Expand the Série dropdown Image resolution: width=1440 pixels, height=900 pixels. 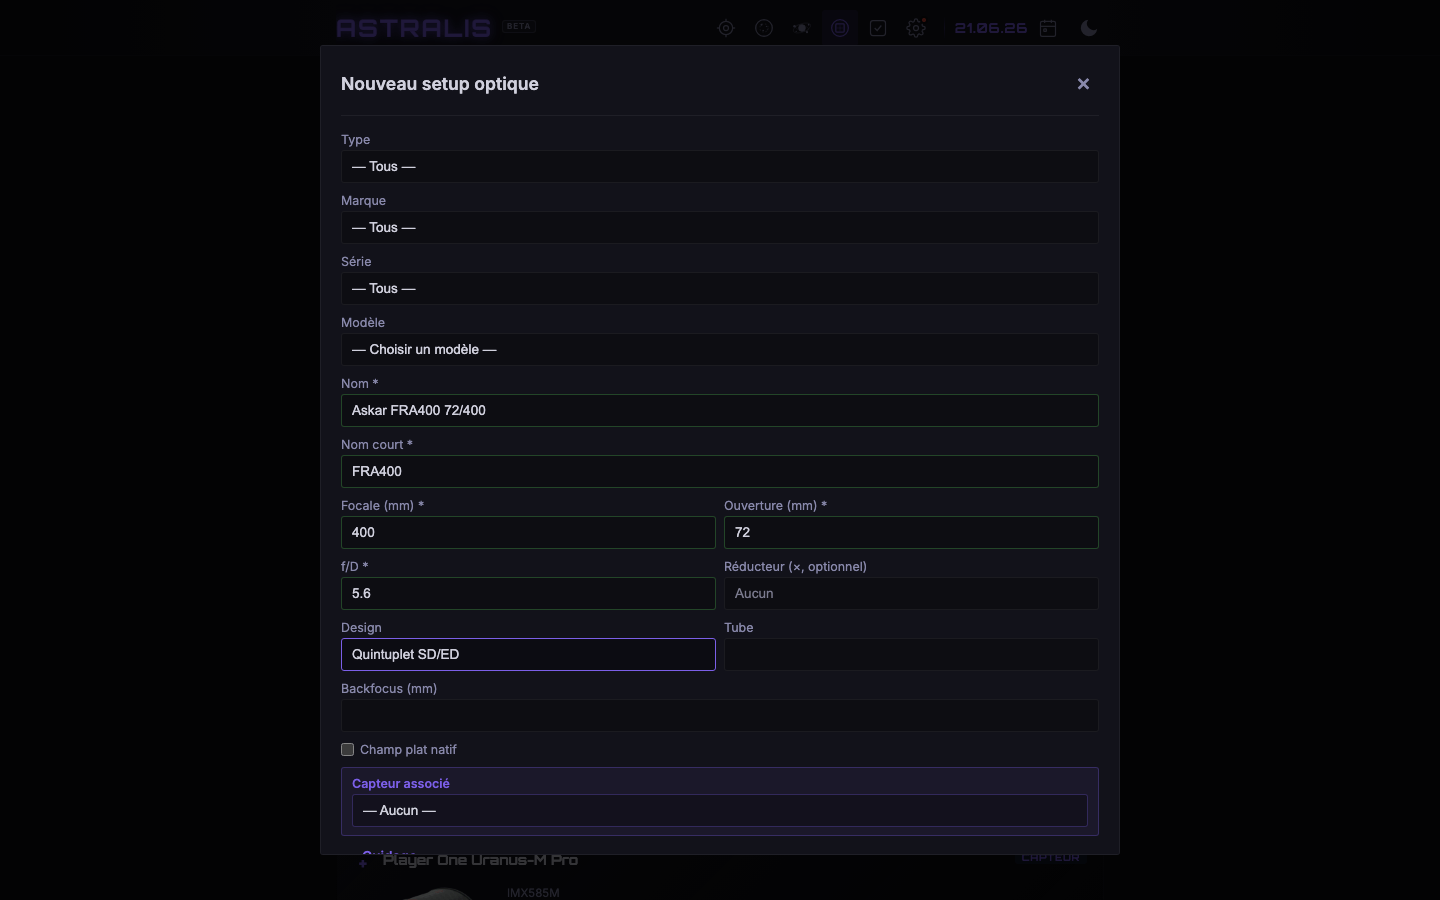720,289
